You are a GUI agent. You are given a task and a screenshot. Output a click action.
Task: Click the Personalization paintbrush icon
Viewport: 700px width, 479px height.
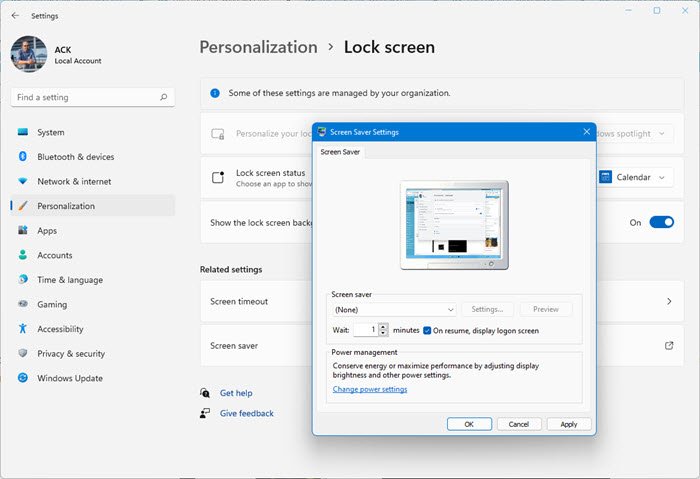23,206
